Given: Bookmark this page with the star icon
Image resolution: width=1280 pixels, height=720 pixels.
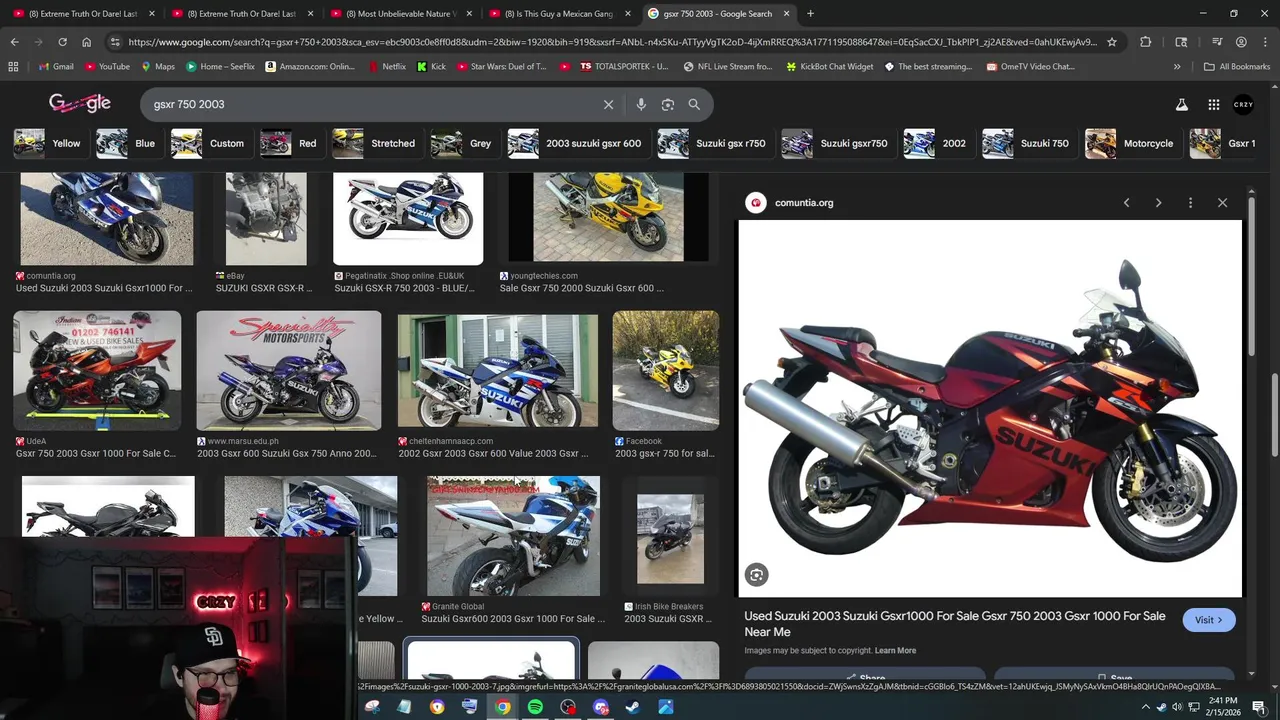Looking at the screenshot, I should click(x=1111, y=42).
